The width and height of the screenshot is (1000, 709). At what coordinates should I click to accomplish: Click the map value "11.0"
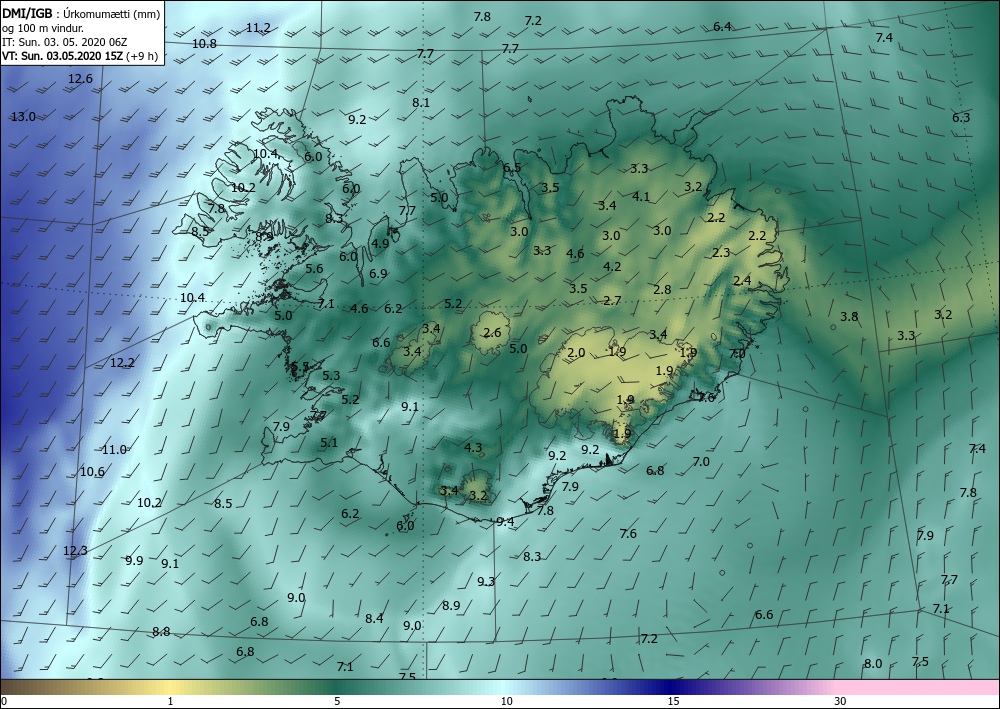pos(114,450)
